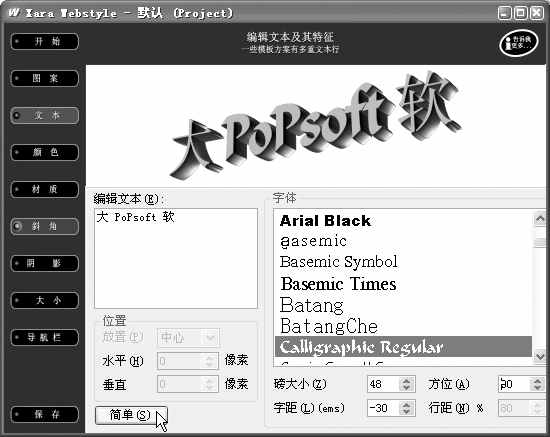550x437 pixels.
Task: Increase 字距 tracking with up spinner
Action: click(407, 404)
